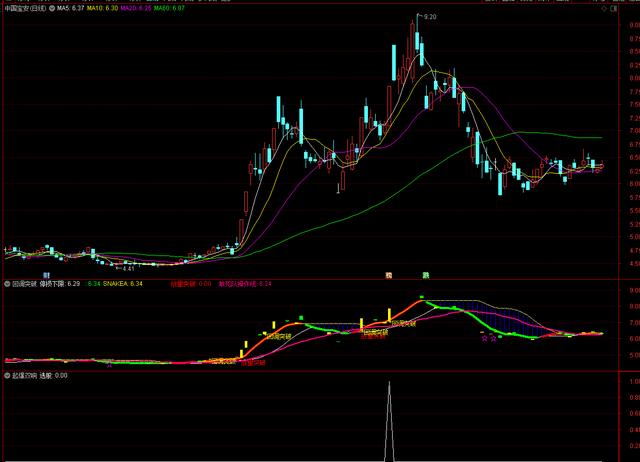
Task: Select the MA20 purple indicator label
Action: point(136,8)
